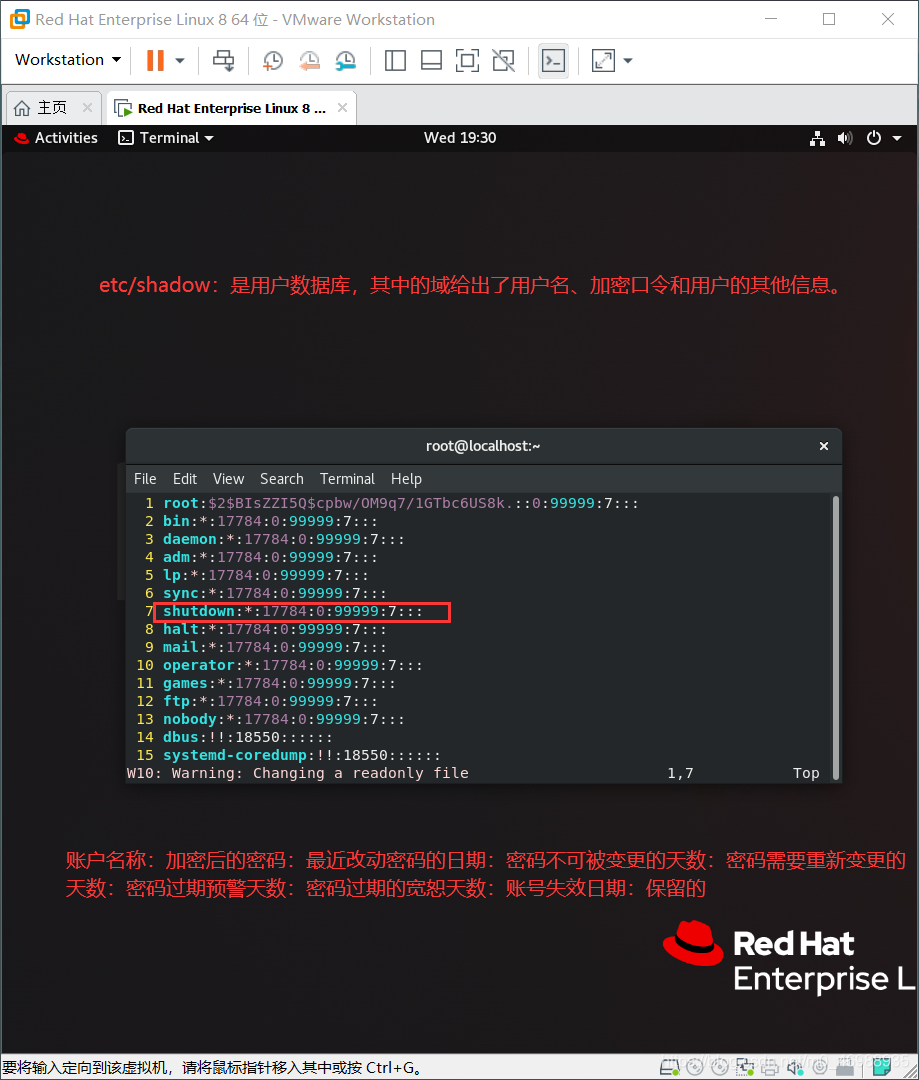Pause the virtual machine
Screen dimensions: 919x1080
[155, 61]
